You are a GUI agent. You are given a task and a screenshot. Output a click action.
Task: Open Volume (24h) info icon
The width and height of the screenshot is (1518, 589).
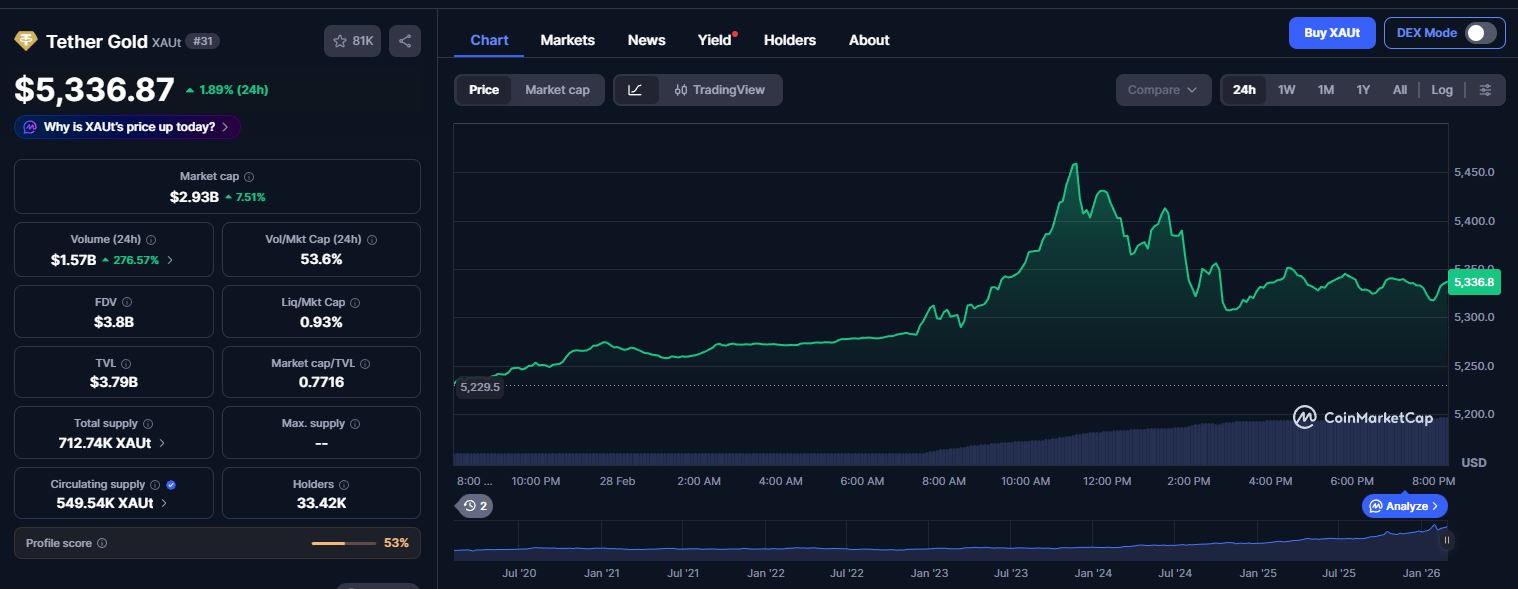click(151, 240)
